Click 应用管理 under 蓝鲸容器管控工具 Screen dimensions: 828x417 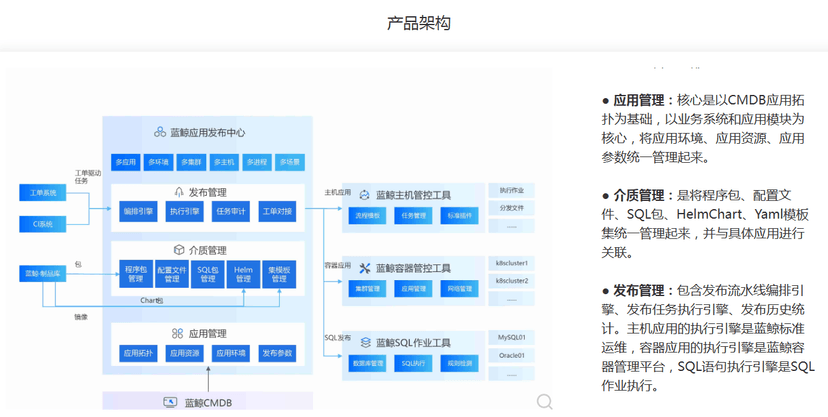point(413,289)
